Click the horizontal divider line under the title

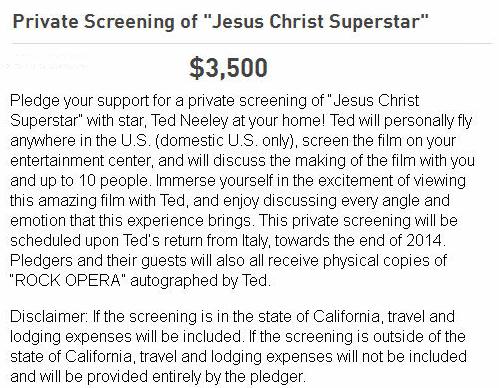click(x=252, y=43)
